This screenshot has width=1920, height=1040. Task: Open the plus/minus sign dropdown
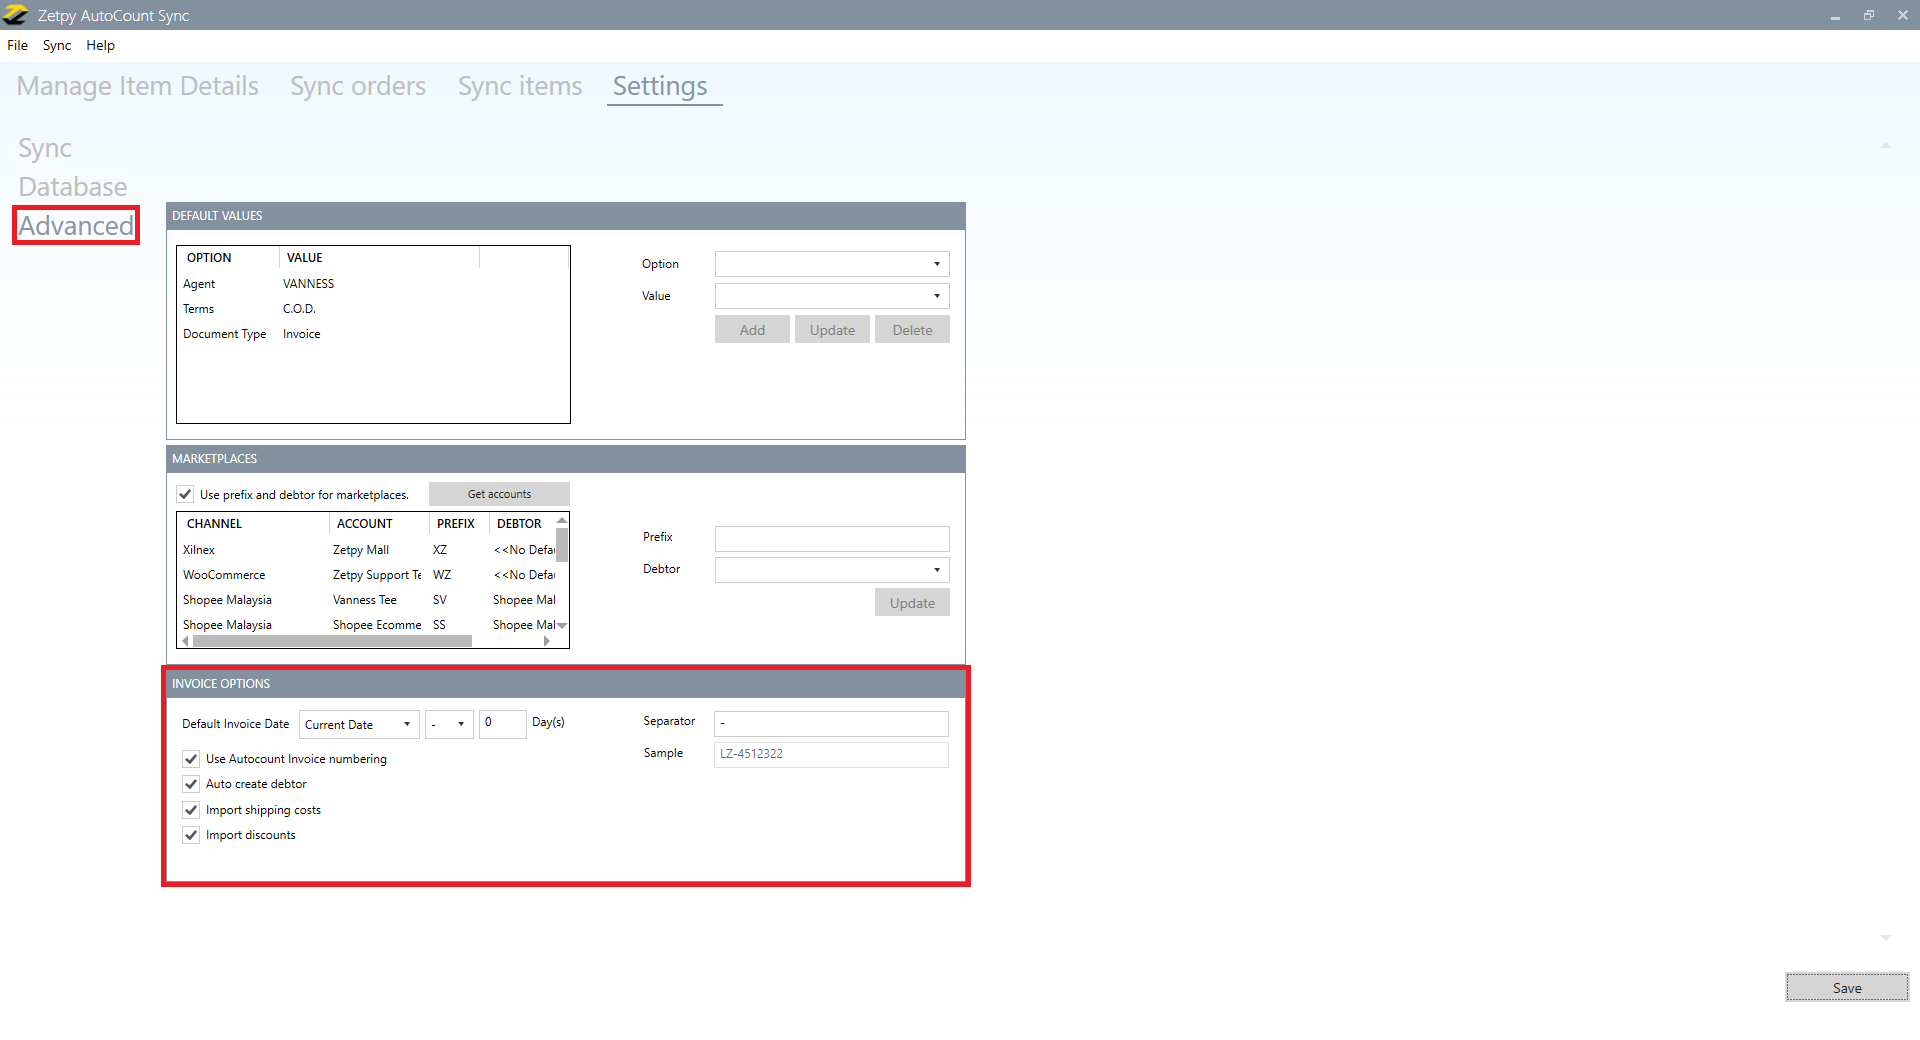[x=449, y=724]
